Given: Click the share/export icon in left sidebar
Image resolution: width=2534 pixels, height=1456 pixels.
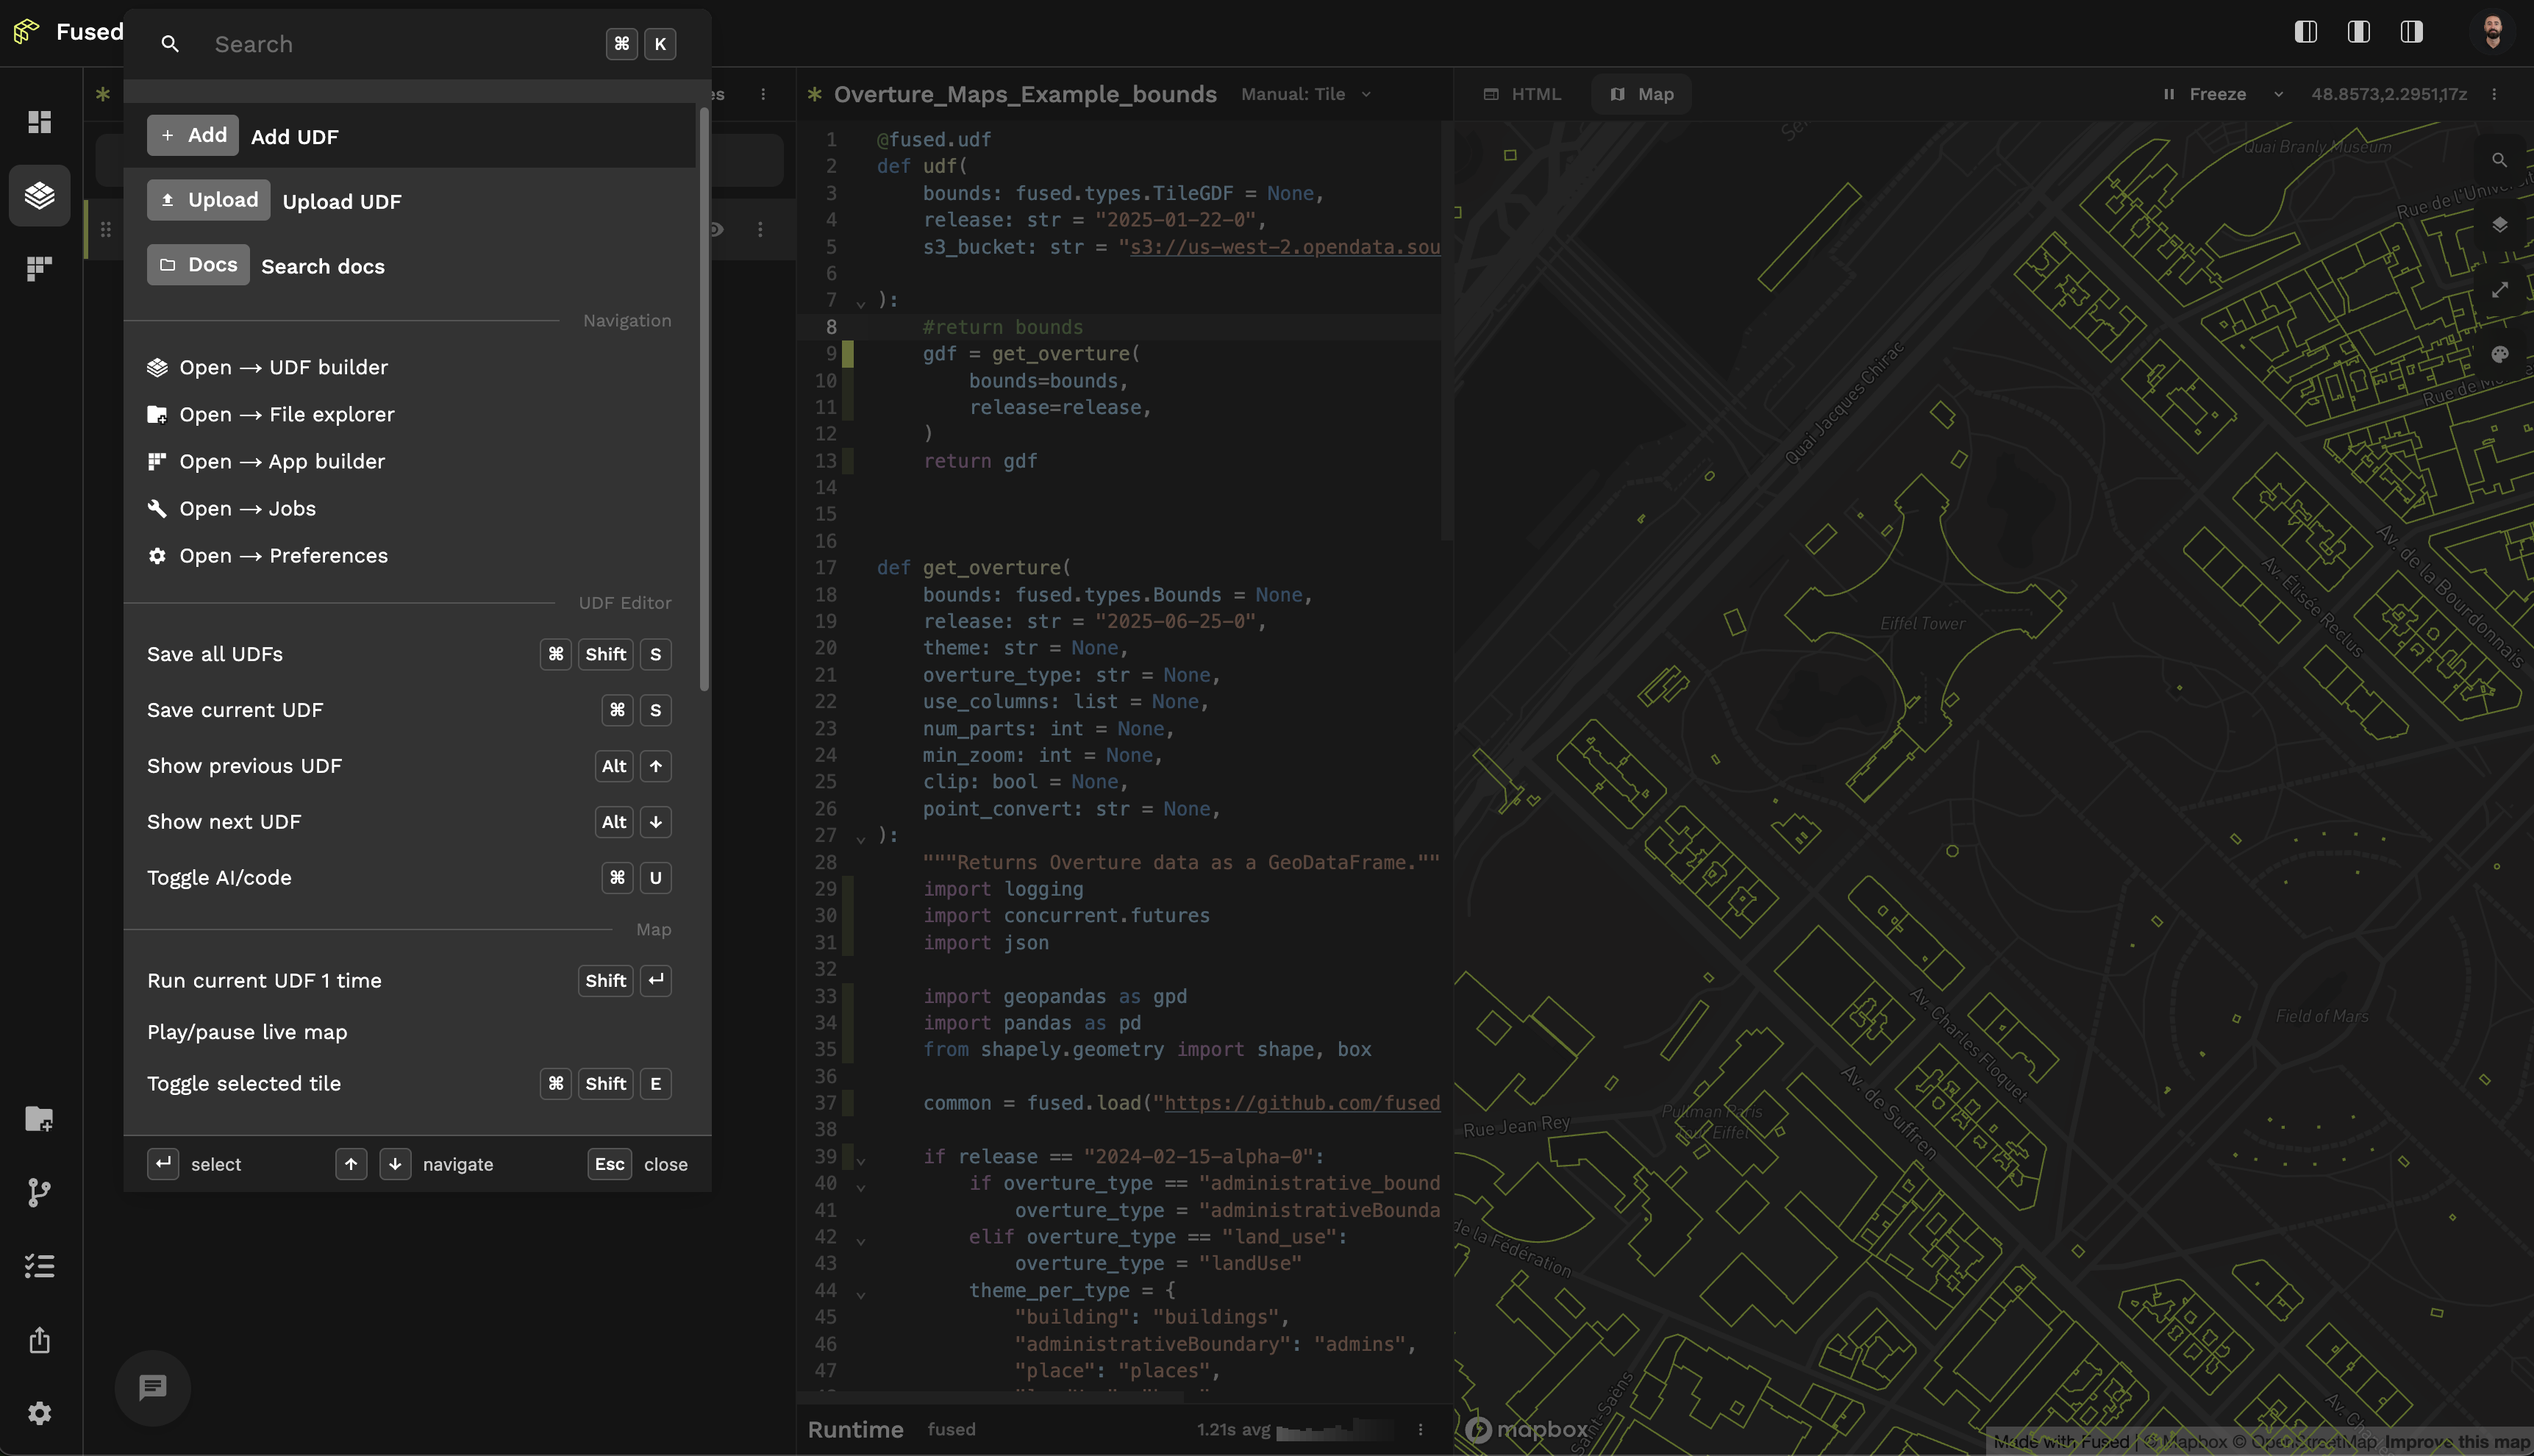Looking at the screenshot, I should [x=40, y=1340].
